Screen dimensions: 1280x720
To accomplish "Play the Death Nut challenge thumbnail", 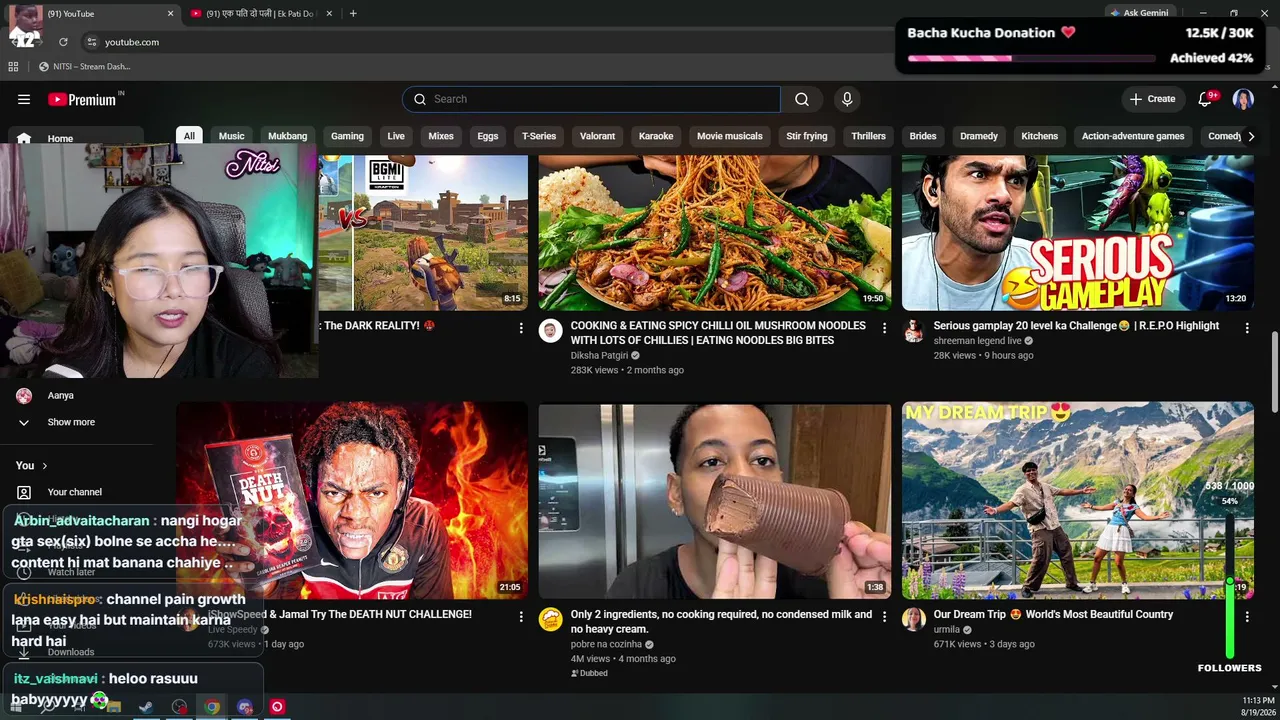I will (x=352, y=501).
